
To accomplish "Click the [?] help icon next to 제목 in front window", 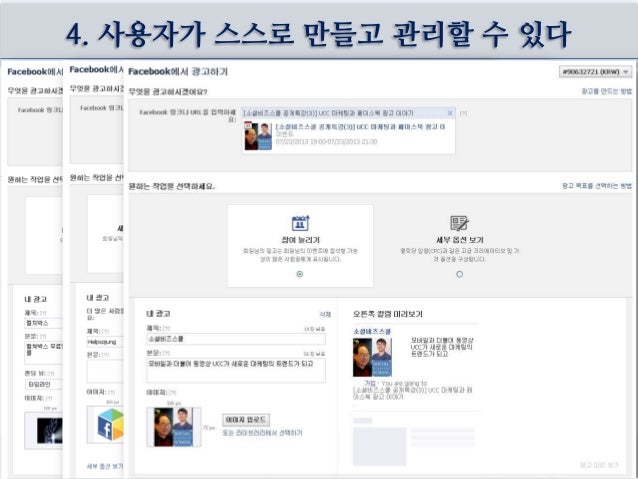I will (166, 328).
